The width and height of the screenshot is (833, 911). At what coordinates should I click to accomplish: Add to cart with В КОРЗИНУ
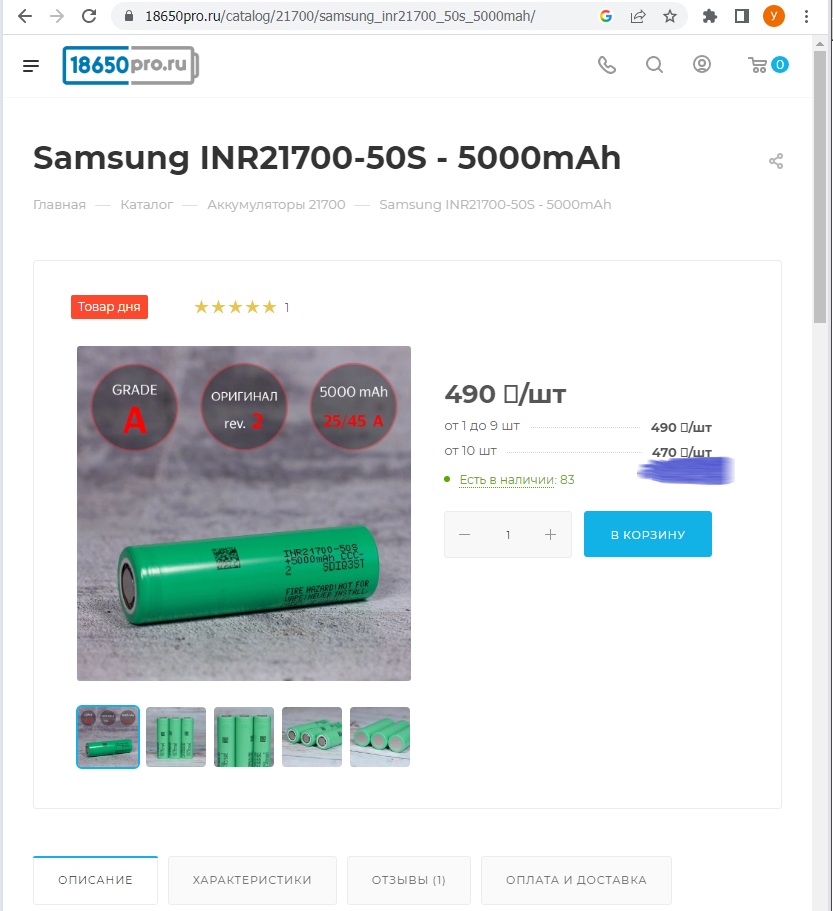[x=648, y=535]
